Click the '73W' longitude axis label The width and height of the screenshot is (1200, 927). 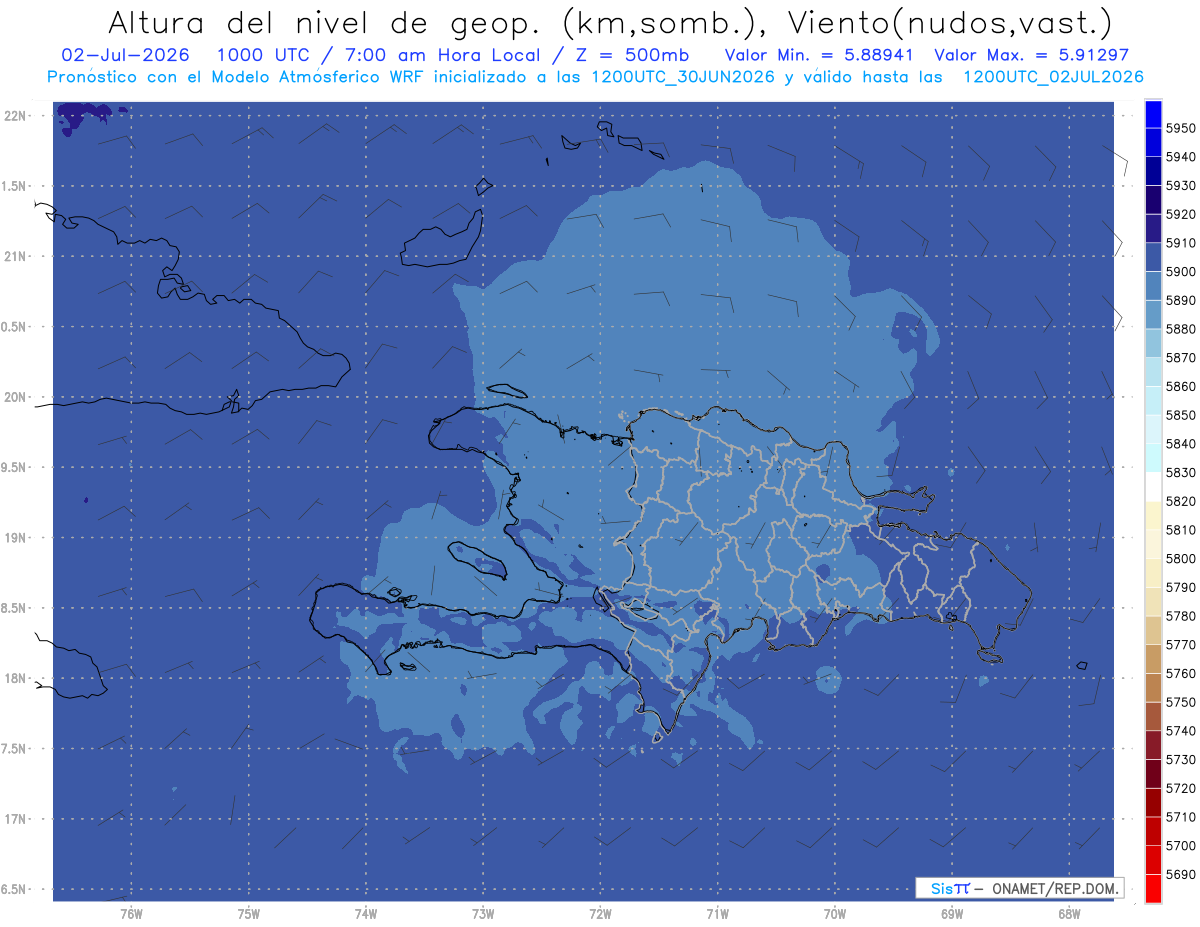483,914
